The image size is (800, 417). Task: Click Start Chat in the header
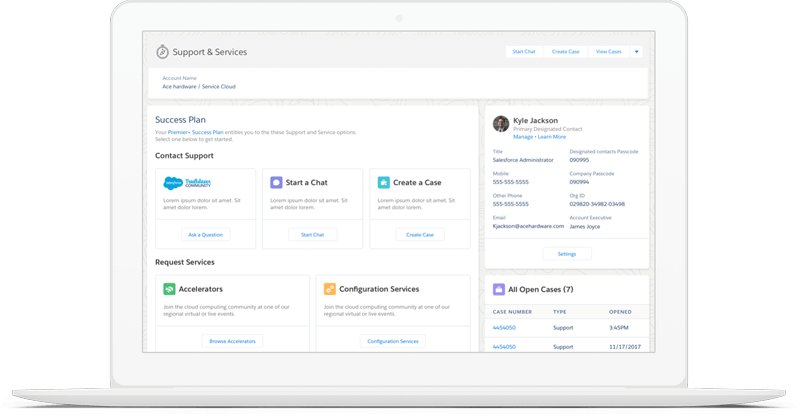point(524,52)
